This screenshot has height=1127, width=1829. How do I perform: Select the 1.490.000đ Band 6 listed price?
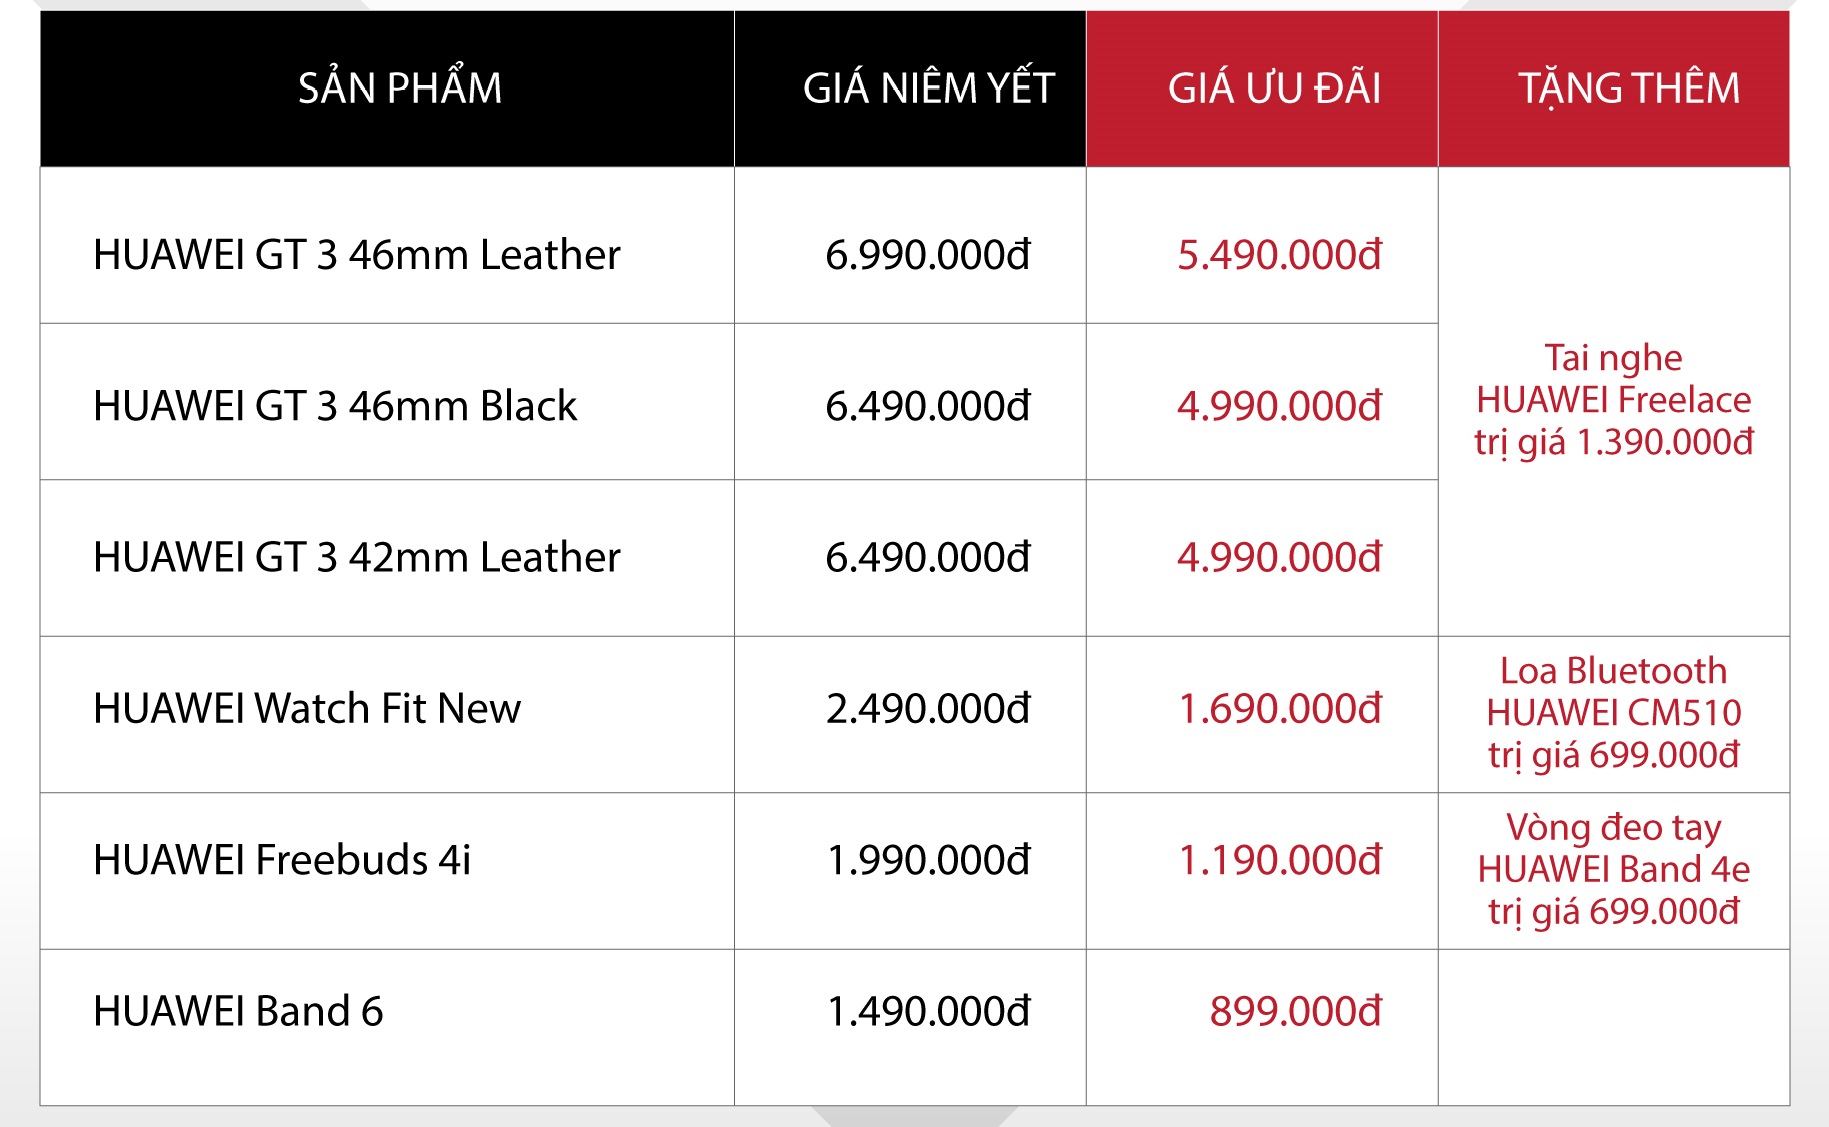point(928,1010)
